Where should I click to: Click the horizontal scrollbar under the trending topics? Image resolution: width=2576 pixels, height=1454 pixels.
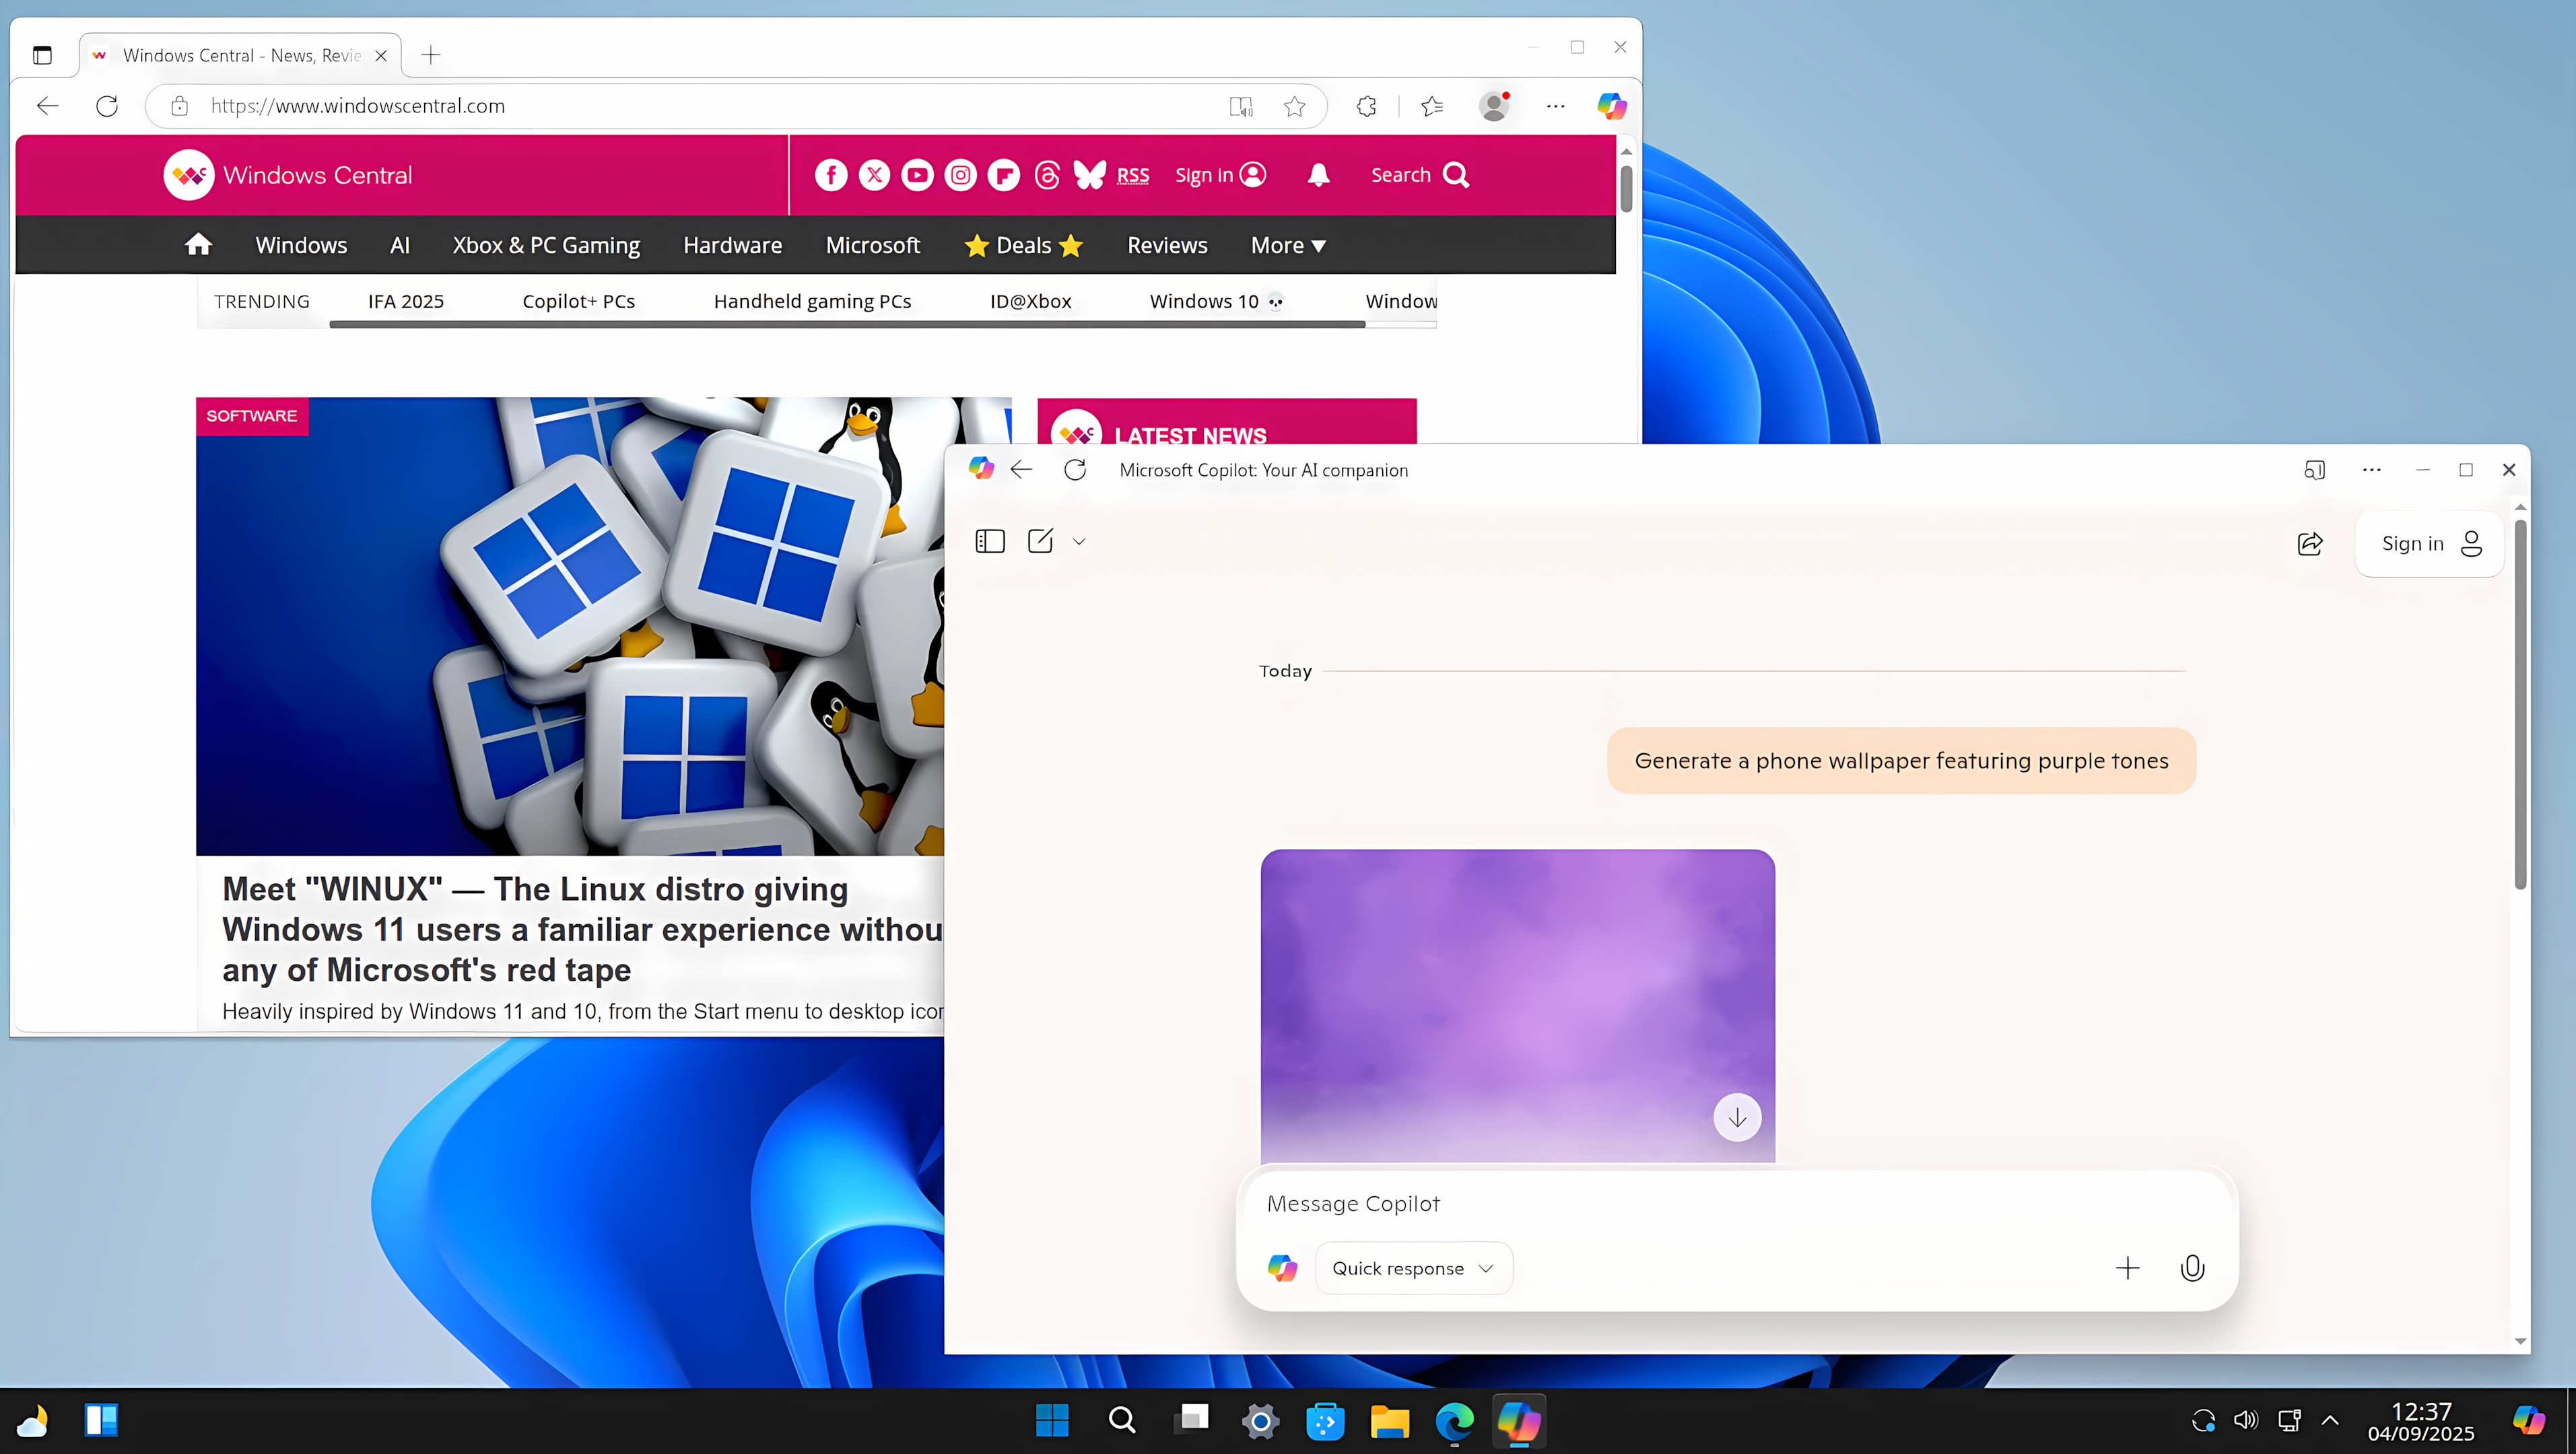coord(846,324)
